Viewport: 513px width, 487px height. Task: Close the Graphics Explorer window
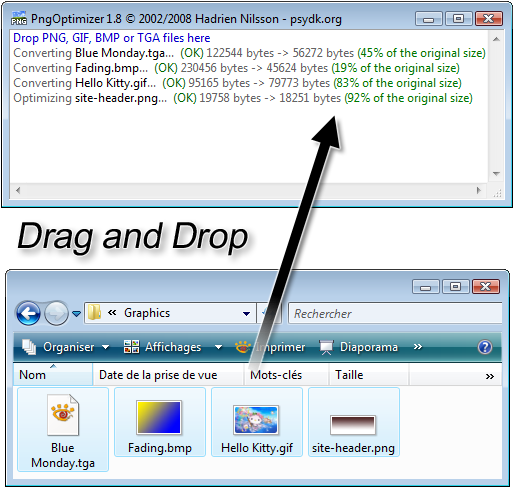point(486,286)
